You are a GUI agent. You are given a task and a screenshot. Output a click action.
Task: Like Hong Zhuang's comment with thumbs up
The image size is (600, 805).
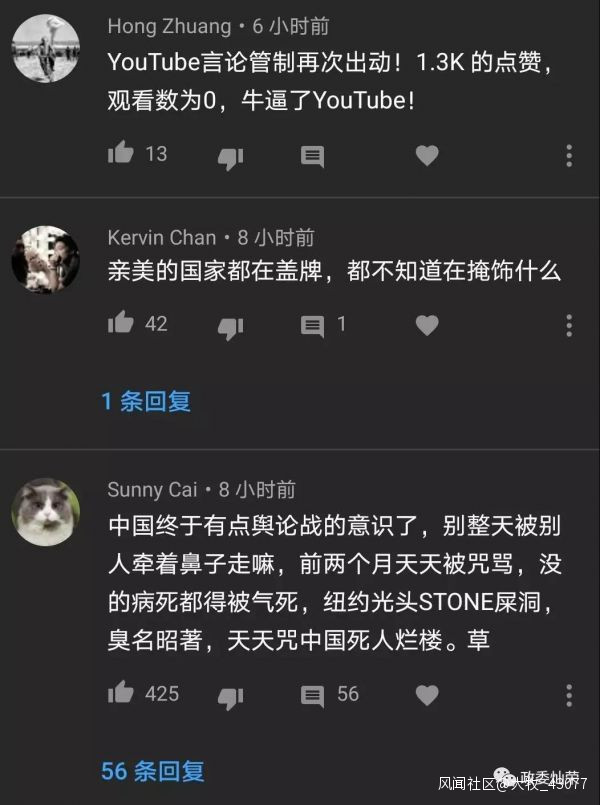pyautogui.click(x=121, y=152)
